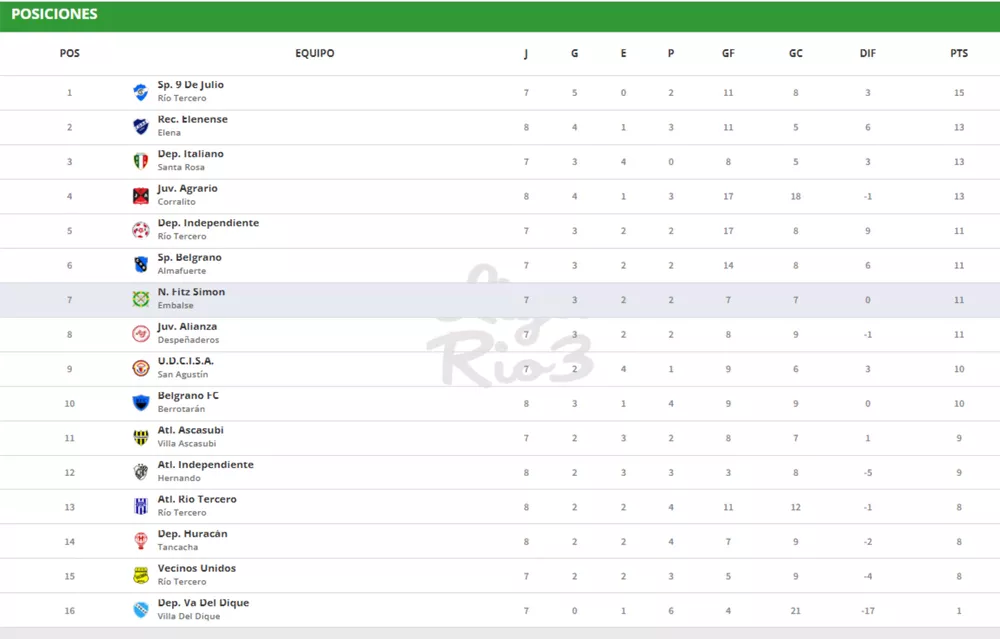Click the Dep. Independiente team crest

click(141, 230)
